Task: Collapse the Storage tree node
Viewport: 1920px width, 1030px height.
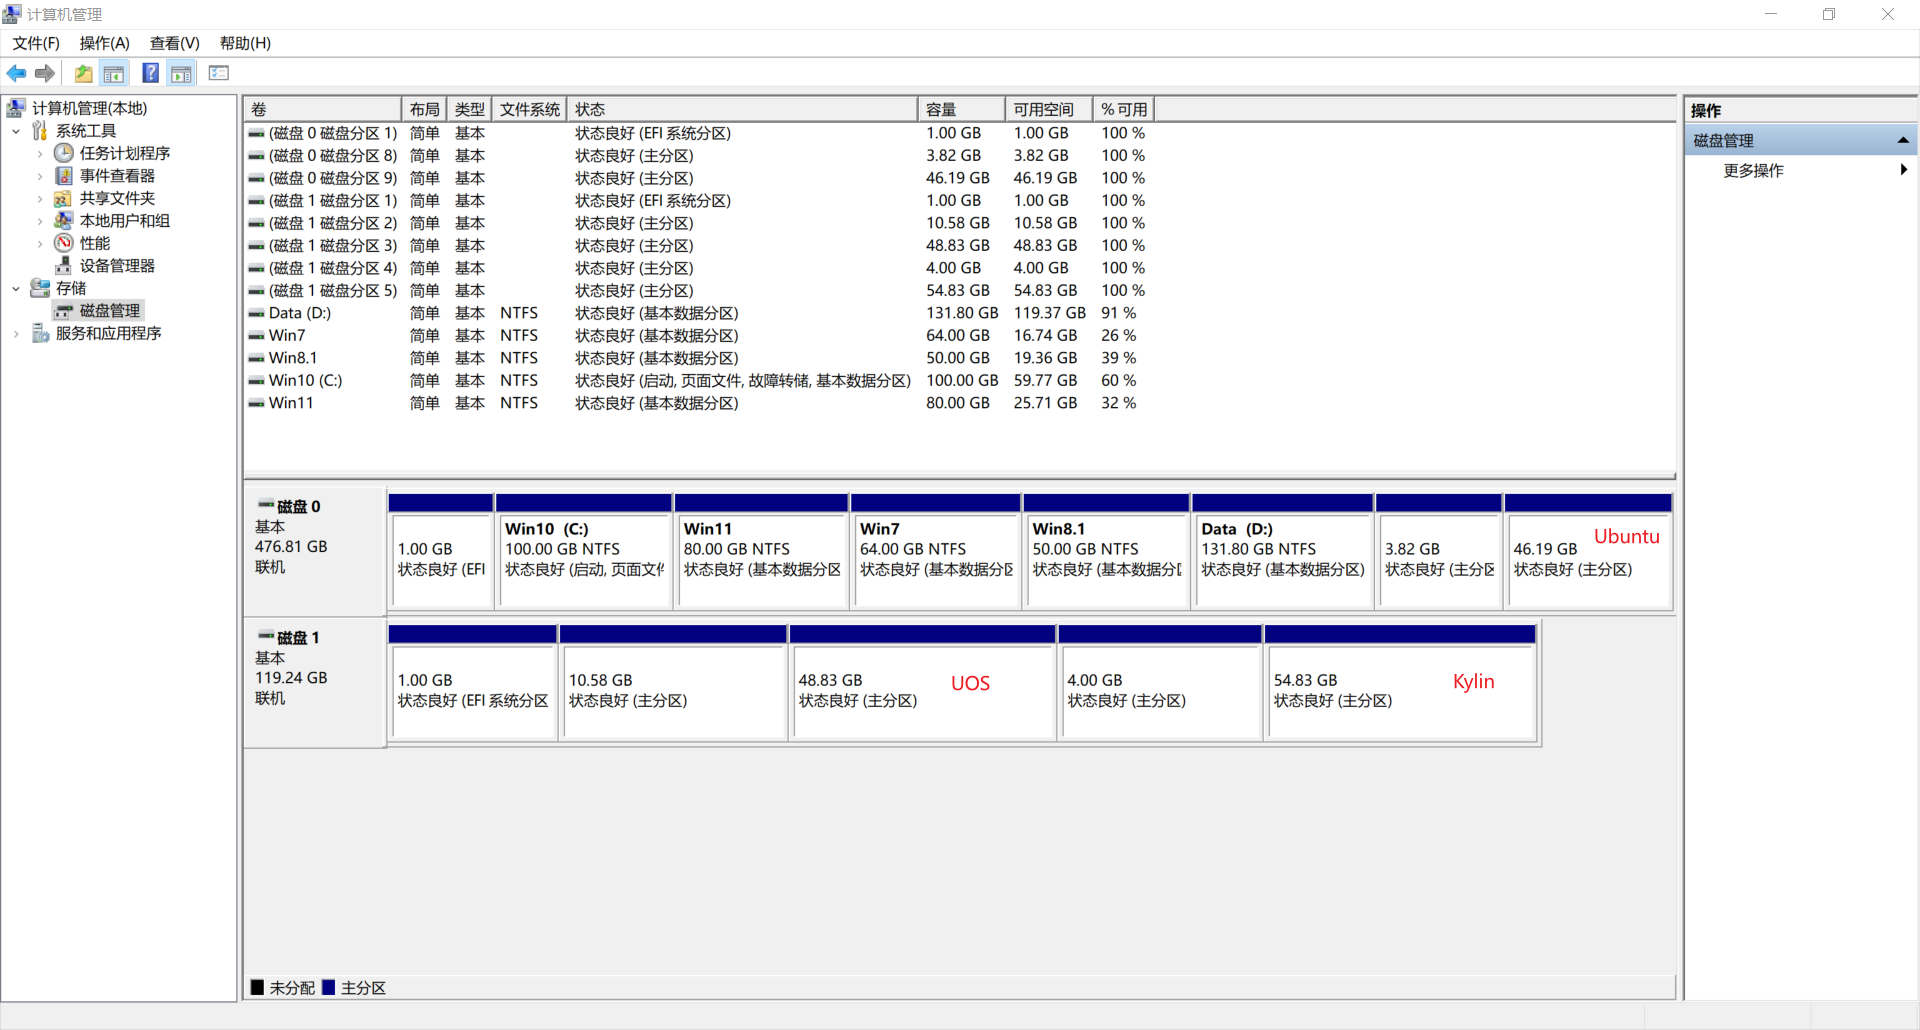Action: pyautogui.click(x=16, y=288)
